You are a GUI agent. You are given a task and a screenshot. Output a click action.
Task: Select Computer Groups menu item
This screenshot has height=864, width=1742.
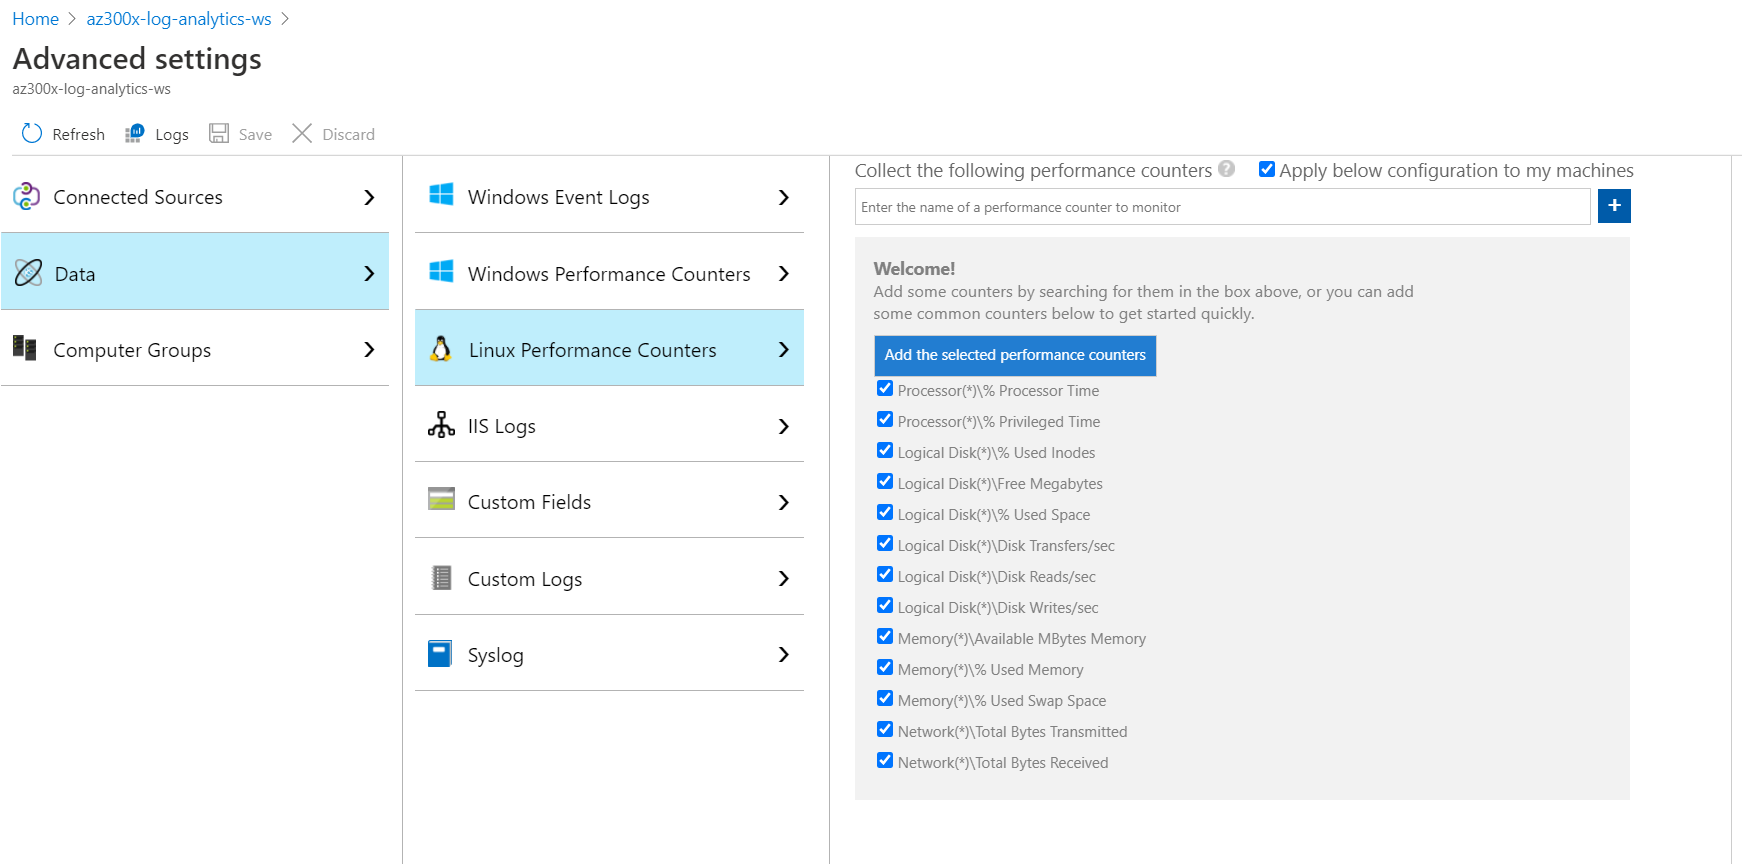[195, 348]
